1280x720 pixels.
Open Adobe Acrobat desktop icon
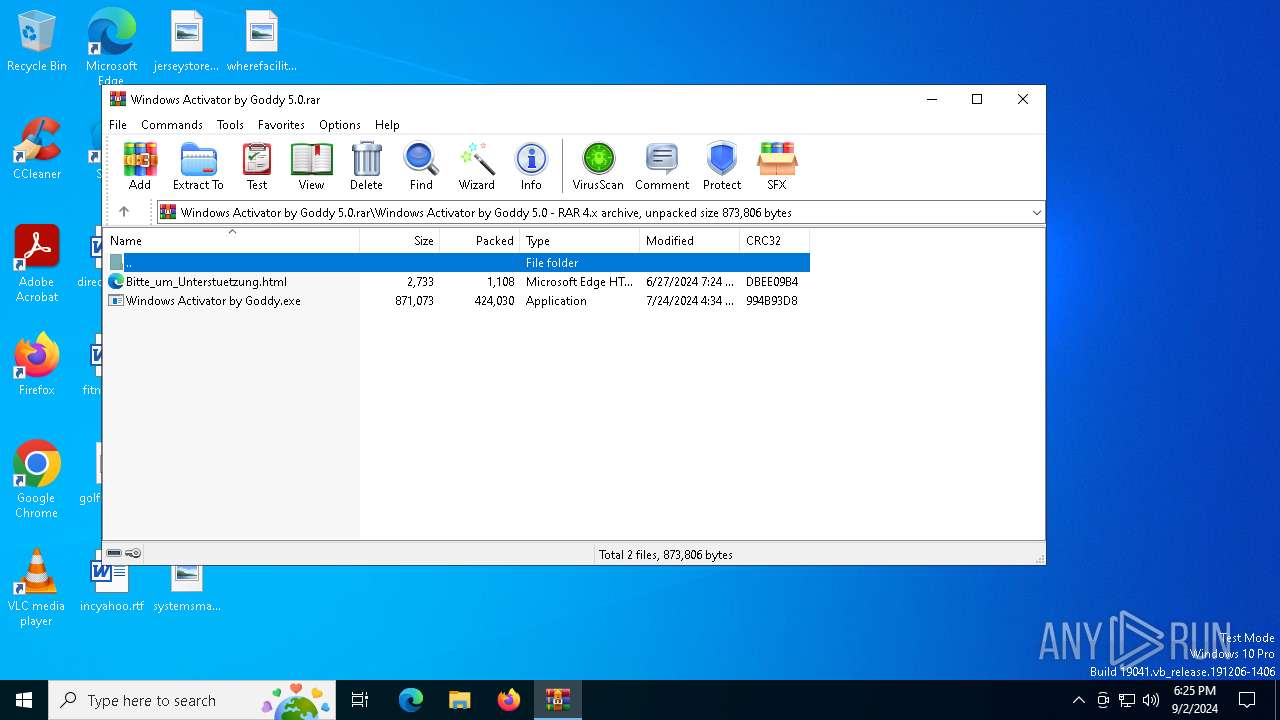pos(37,264)
